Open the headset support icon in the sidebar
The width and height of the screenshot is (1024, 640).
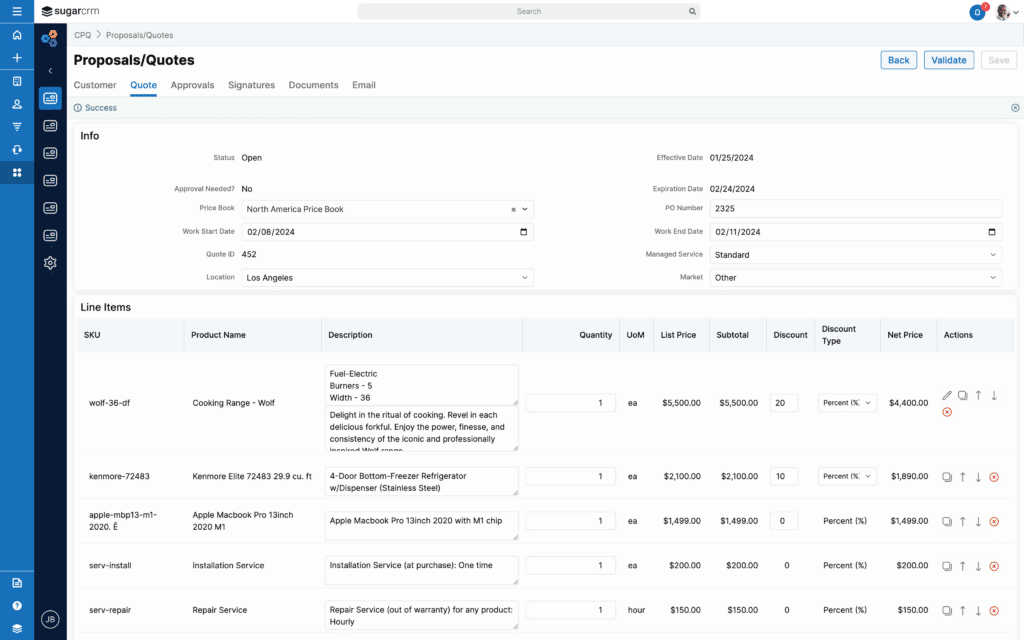point(17,150)
